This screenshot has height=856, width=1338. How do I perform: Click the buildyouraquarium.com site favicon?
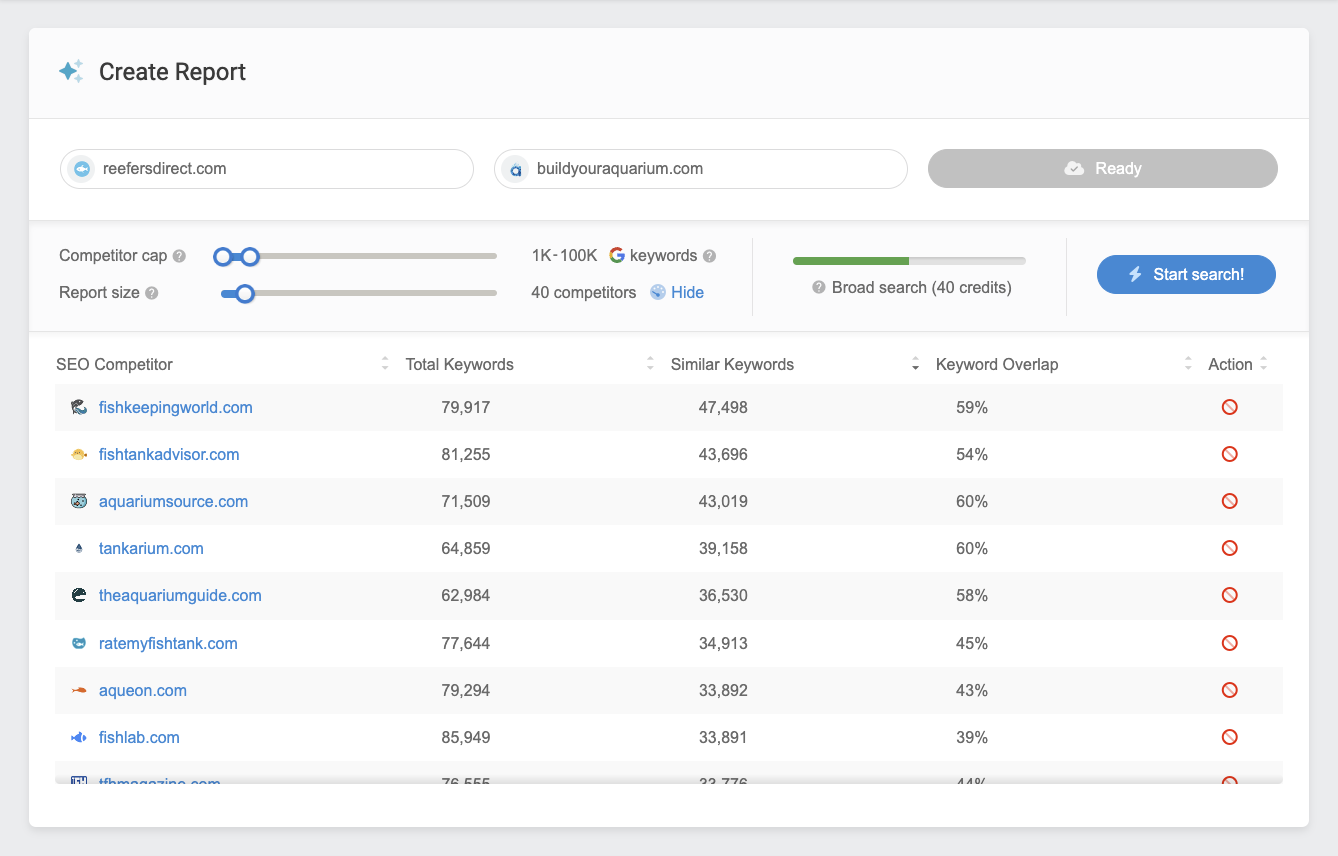(x=515, y=169)
